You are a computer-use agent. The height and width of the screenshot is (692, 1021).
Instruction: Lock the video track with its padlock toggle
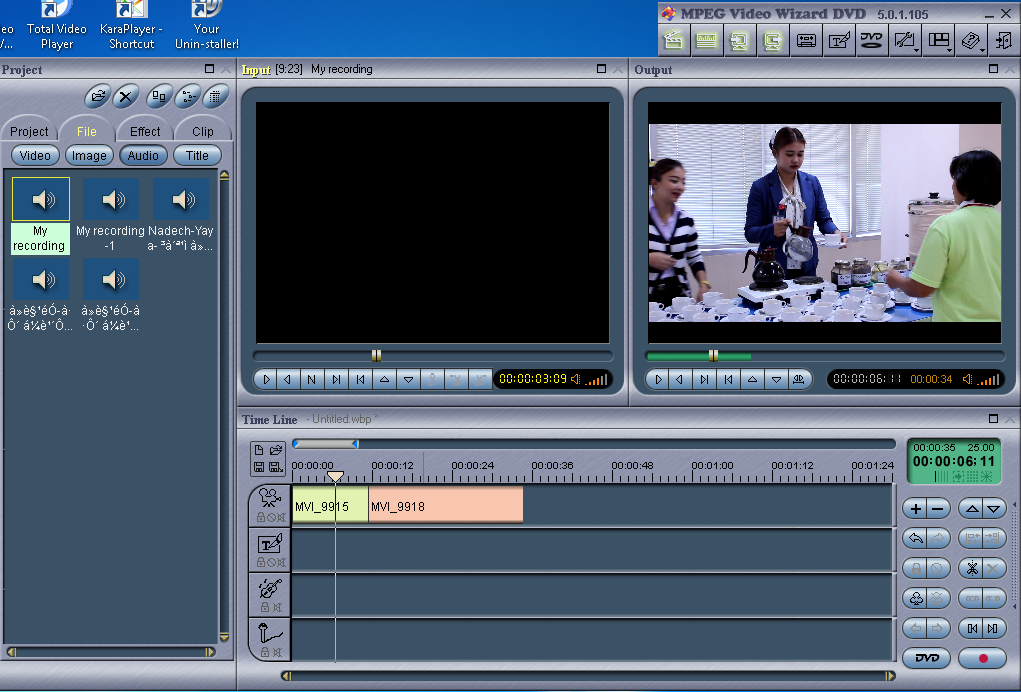[260, 517]
